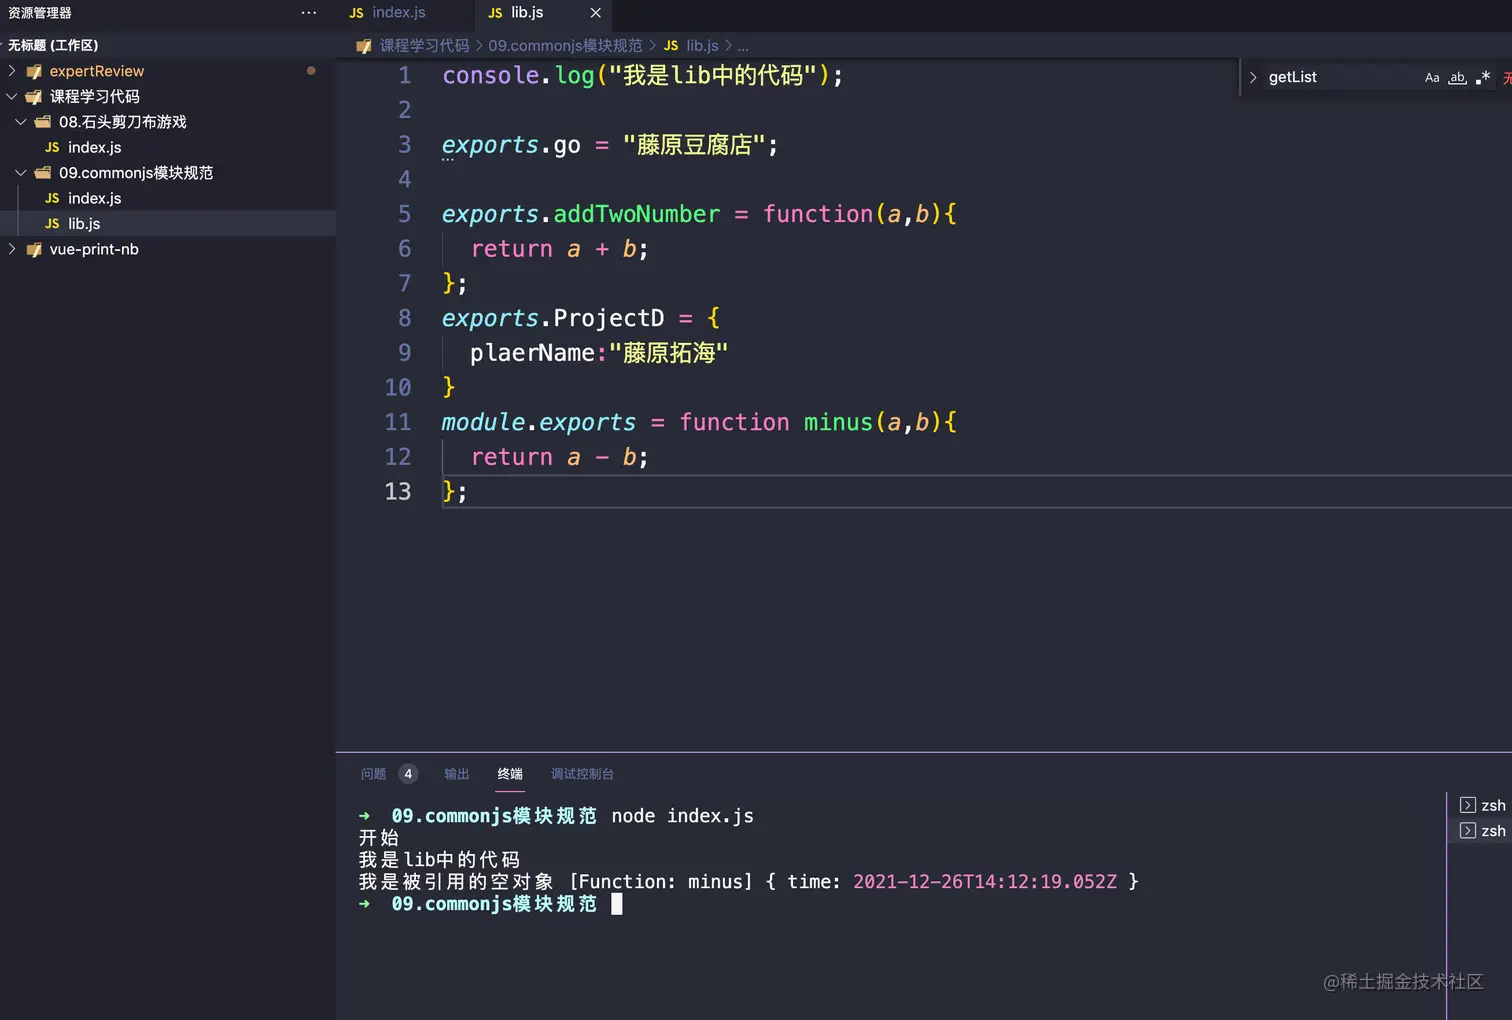Toggle whole word match in the find widget
The image size is (1512, 1020).
click(x=1457, y=77)
